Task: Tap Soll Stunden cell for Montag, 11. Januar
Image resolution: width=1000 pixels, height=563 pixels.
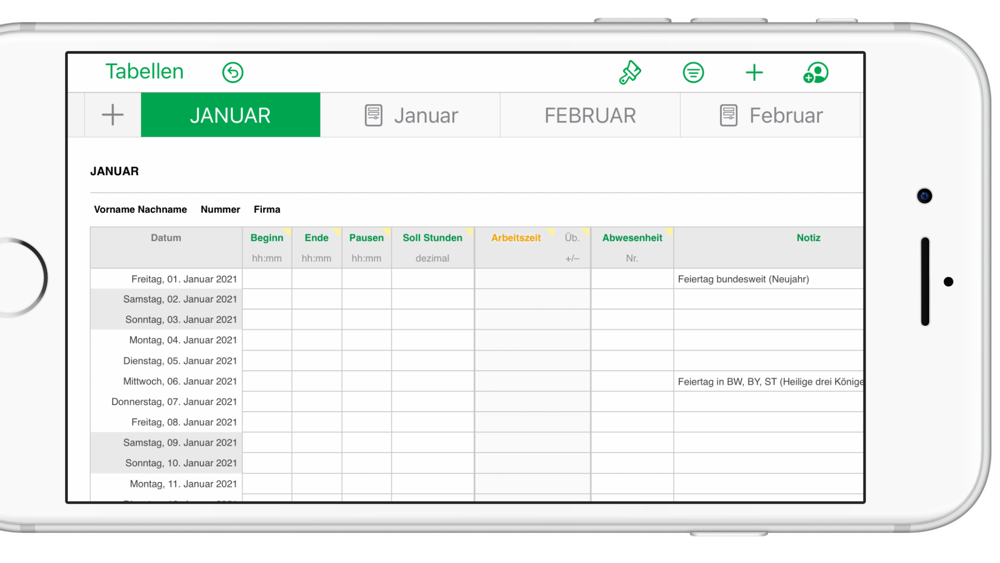Action: coord(432,483)
